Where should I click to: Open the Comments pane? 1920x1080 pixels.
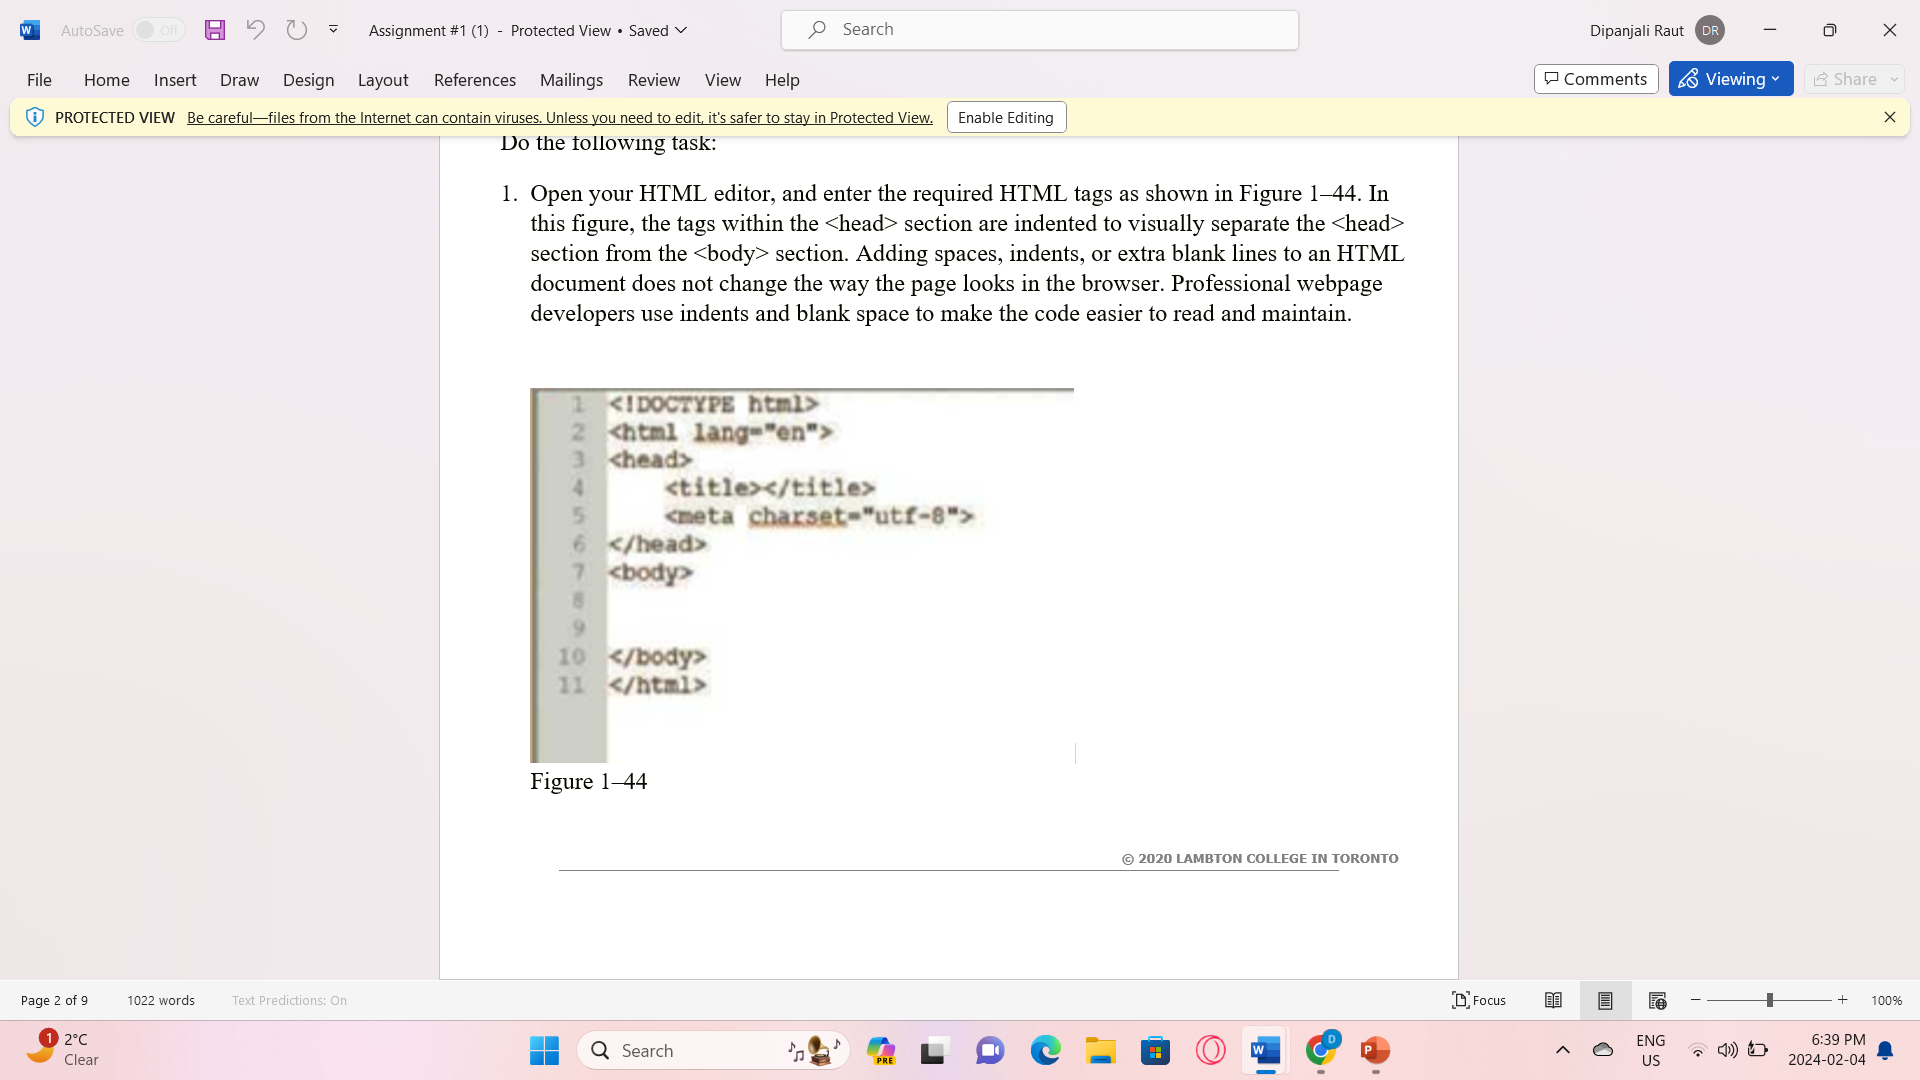pos(1595,78)
